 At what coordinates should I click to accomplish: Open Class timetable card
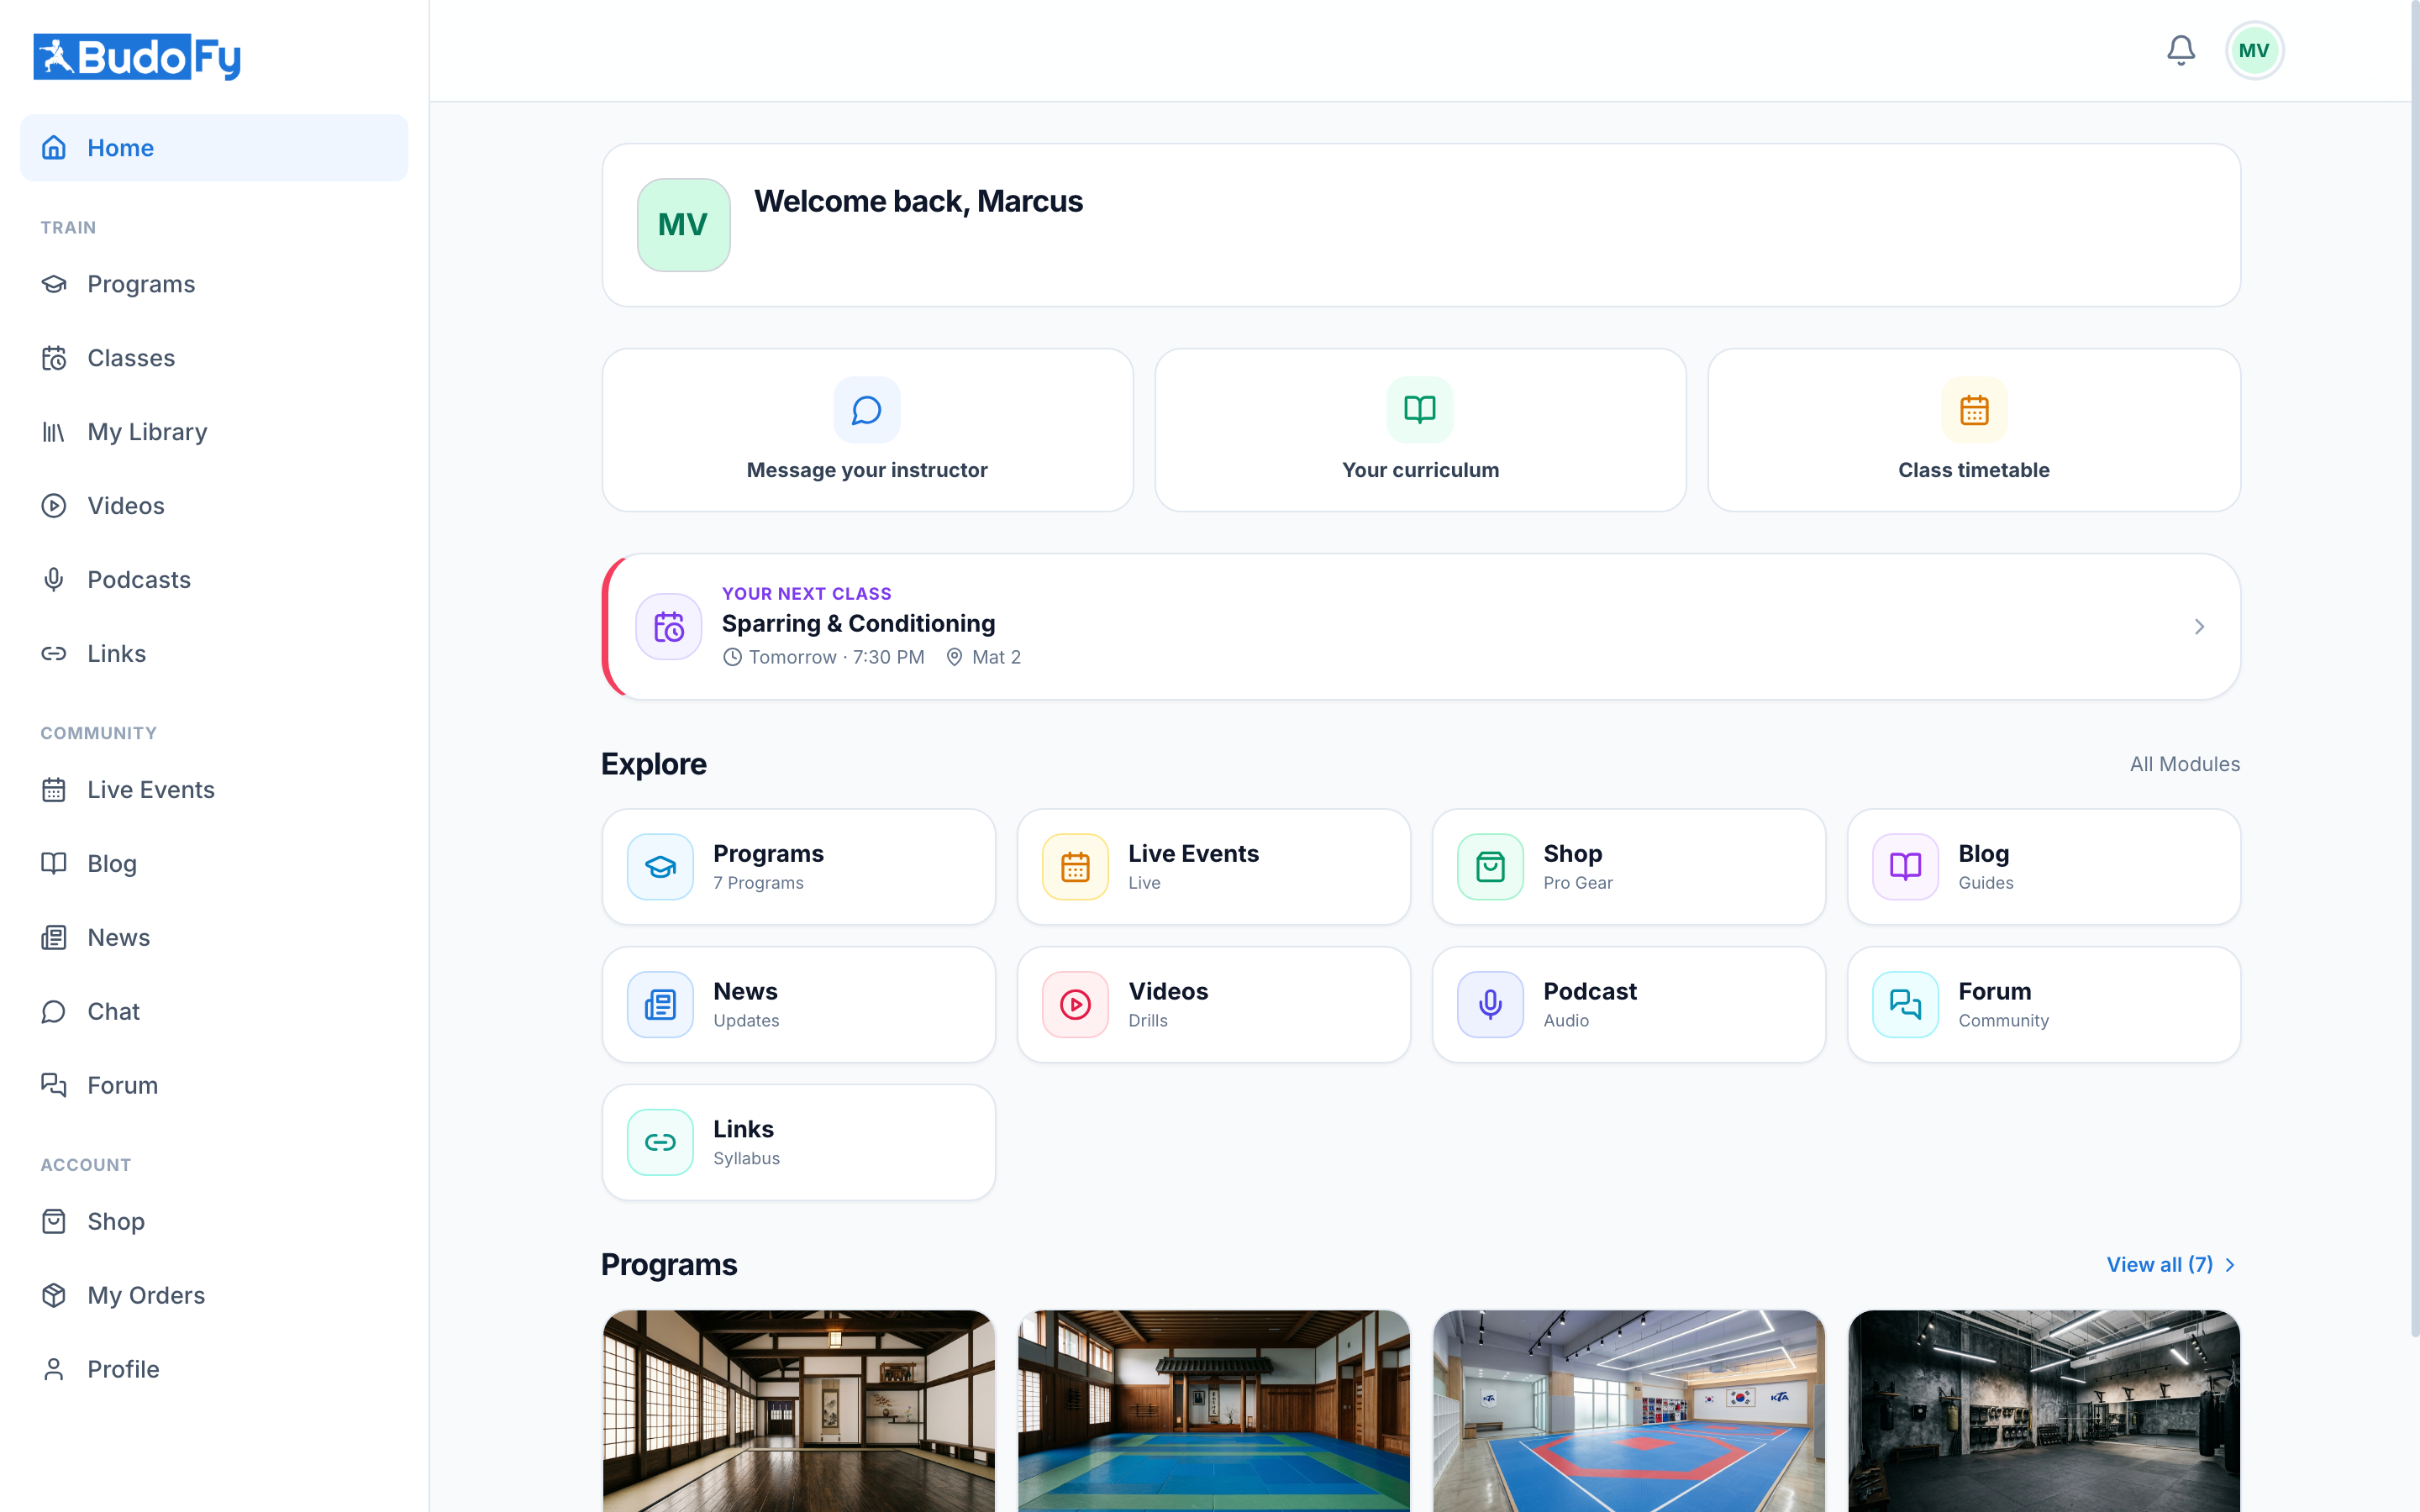click(1974, 430)
